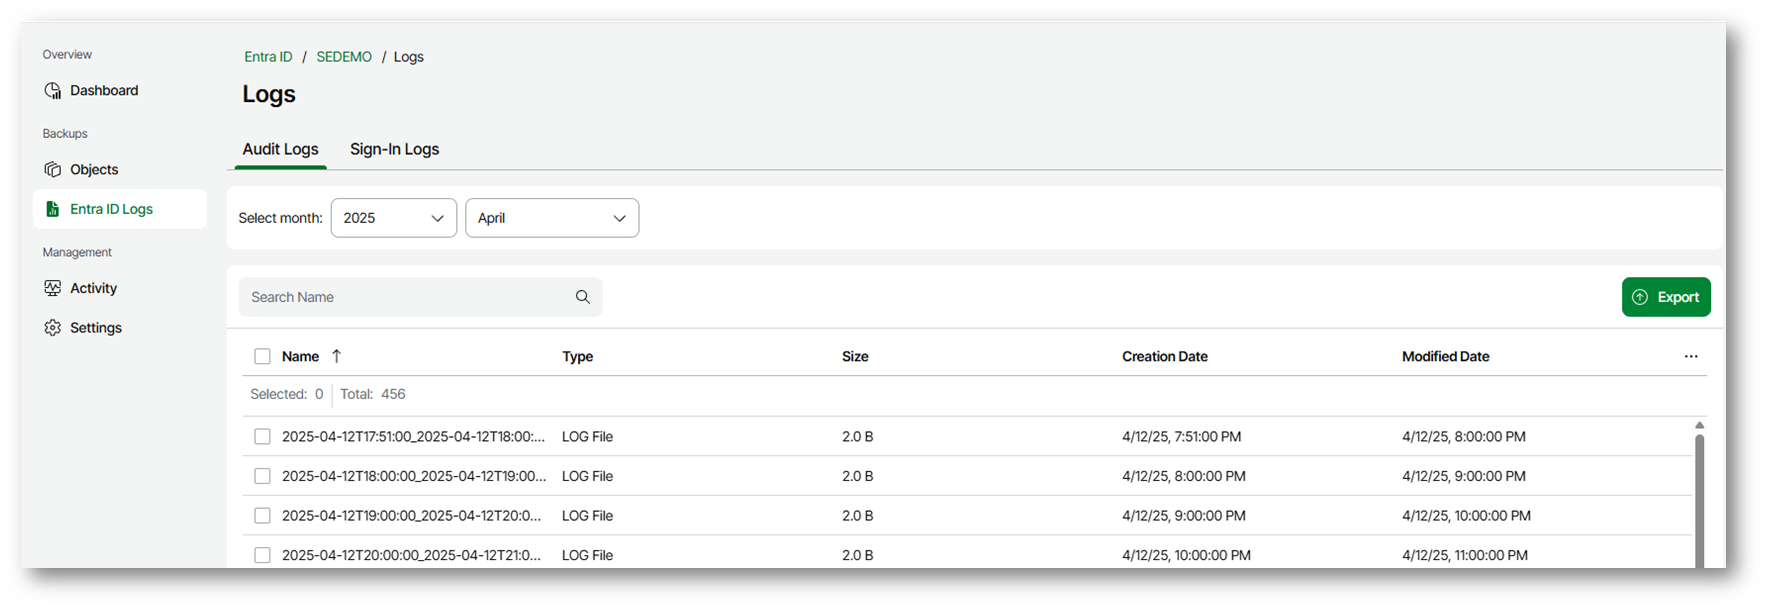Tick the 2025-04-12T18:00:00 log checkbox
Image resolution: width=1768 pixels, height=610 pixels.
coord(262,476)
